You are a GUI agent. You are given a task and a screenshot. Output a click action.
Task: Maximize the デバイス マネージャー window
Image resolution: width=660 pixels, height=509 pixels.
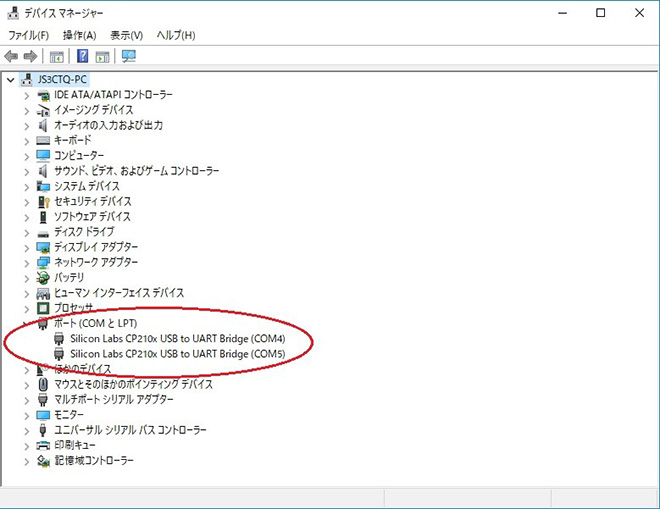coord(601,13)
